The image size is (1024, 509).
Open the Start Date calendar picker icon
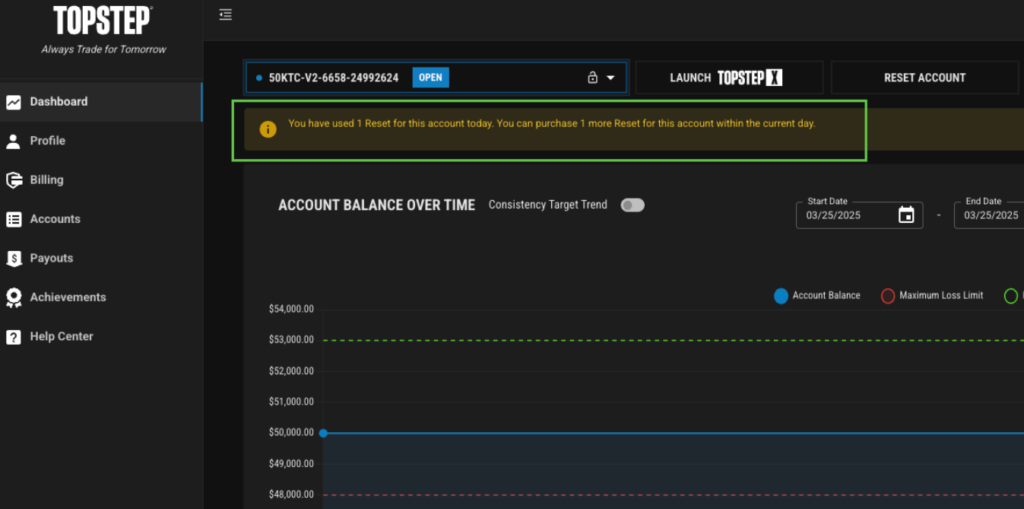906,215
